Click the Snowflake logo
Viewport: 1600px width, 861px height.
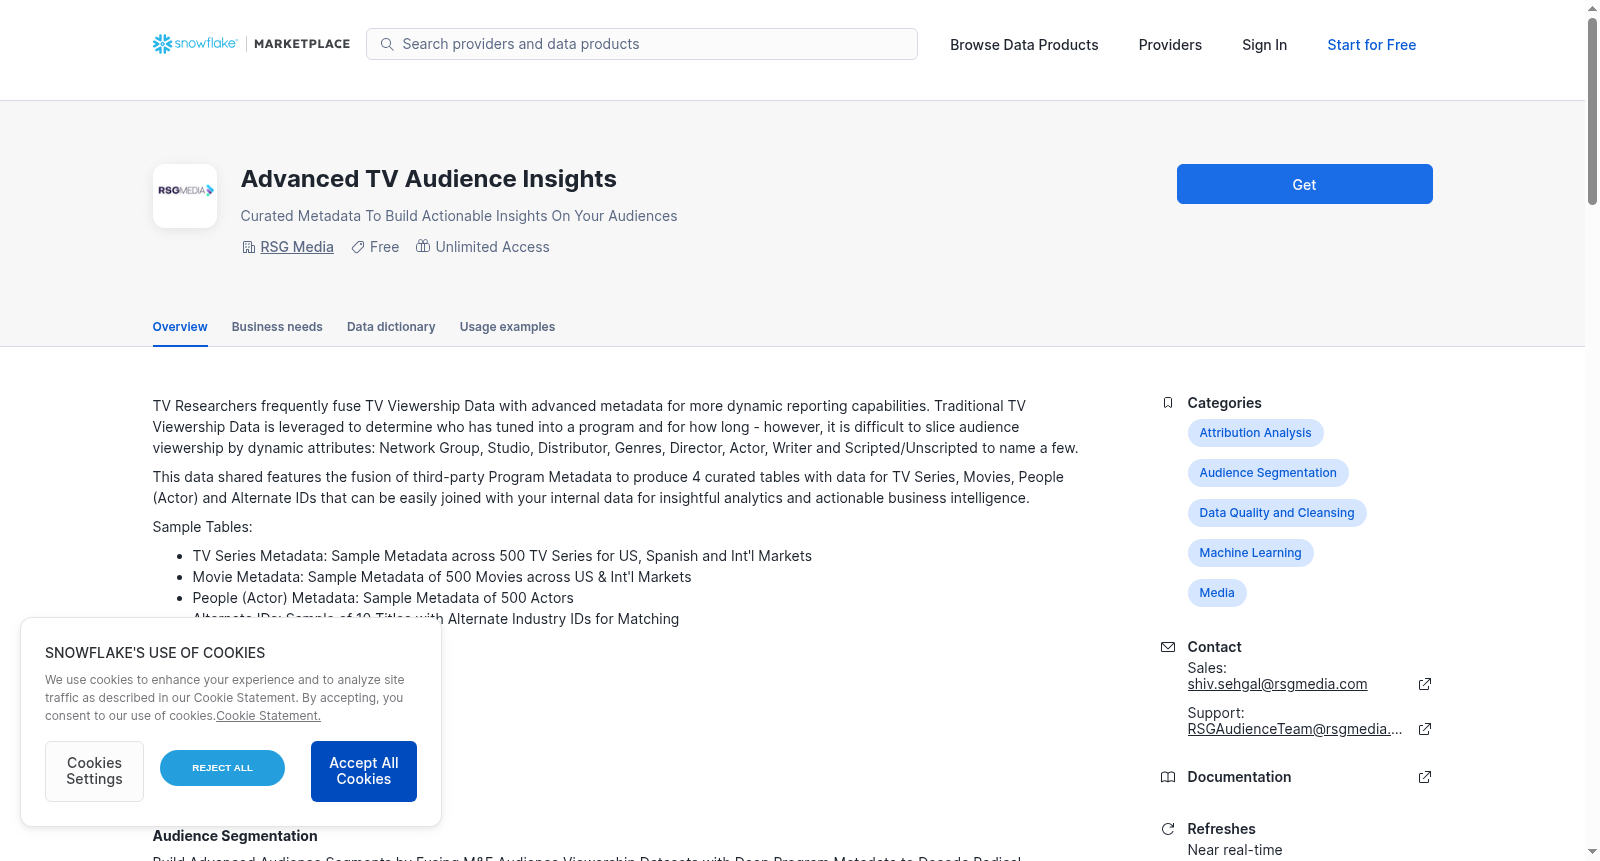tap(195, 44)
